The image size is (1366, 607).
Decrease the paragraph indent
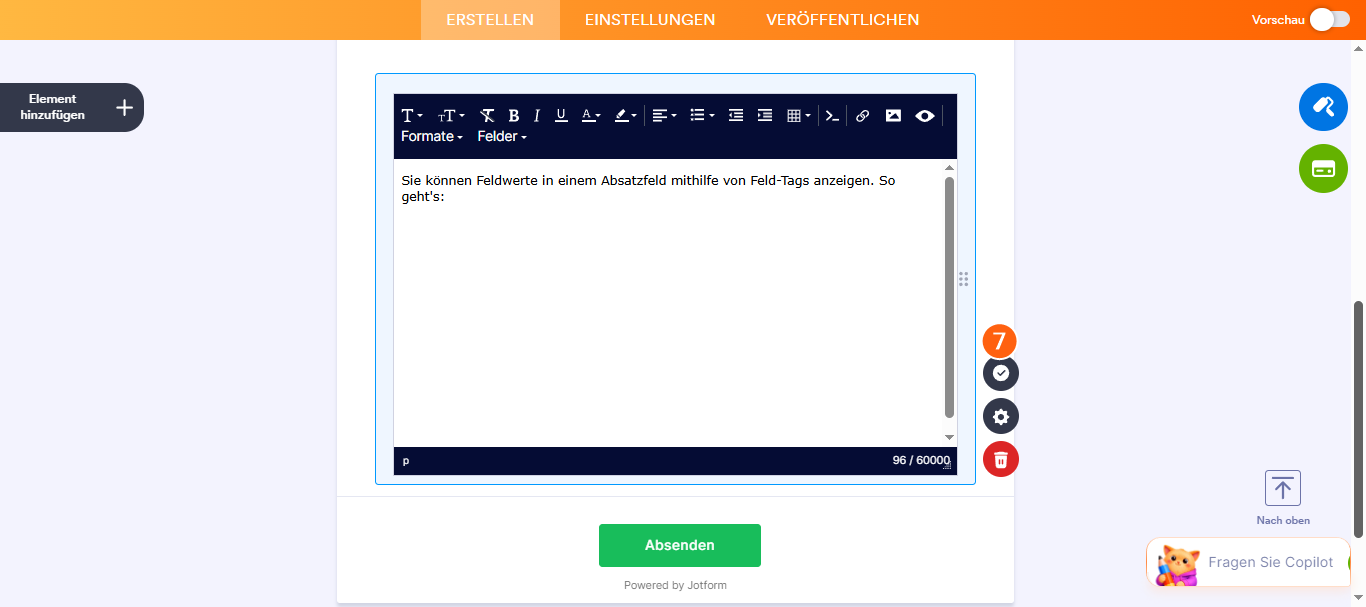coord(736,116)
